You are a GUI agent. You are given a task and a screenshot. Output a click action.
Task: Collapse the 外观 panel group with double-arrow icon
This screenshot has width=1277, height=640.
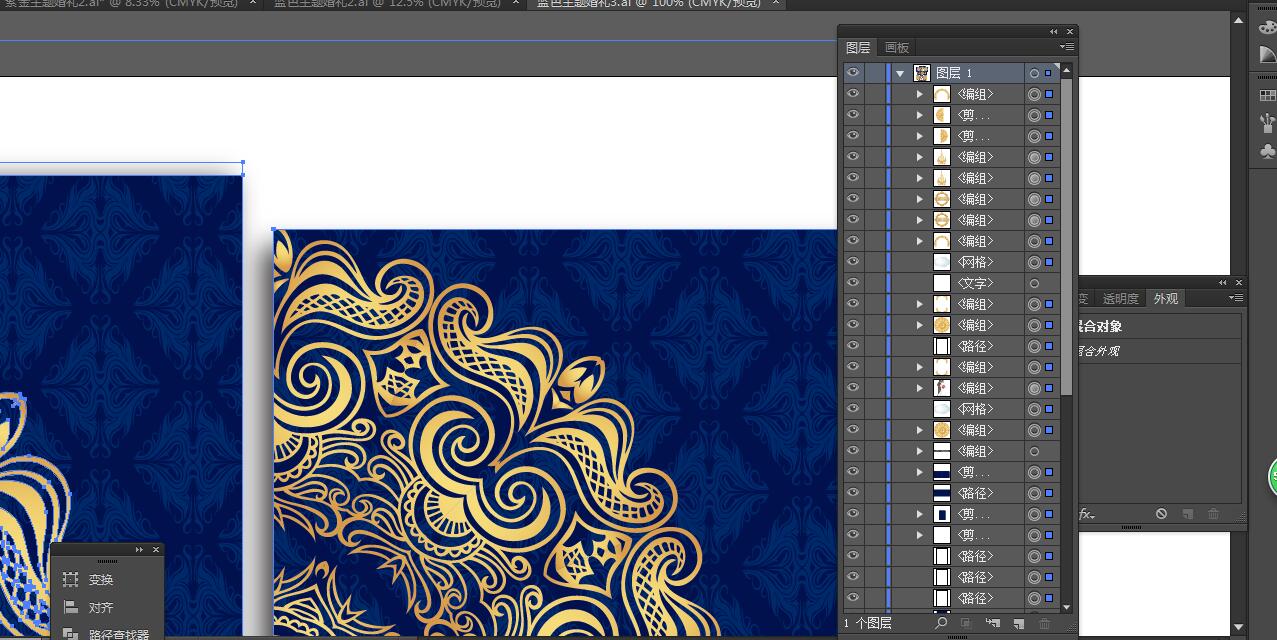click(x=1223, y=283)
